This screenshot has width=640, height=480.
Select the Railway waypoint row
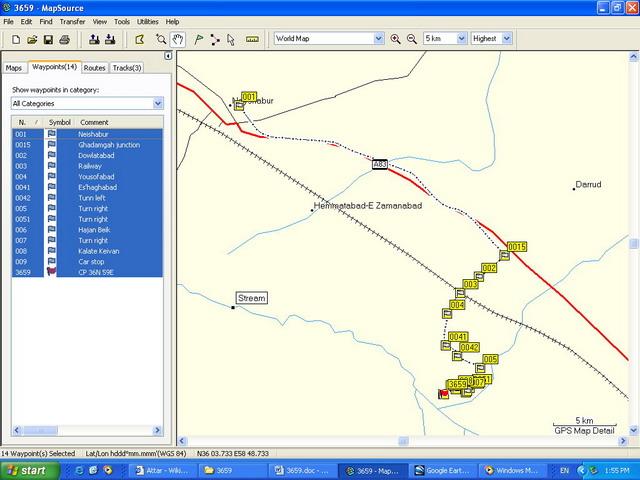click(87, 166)
